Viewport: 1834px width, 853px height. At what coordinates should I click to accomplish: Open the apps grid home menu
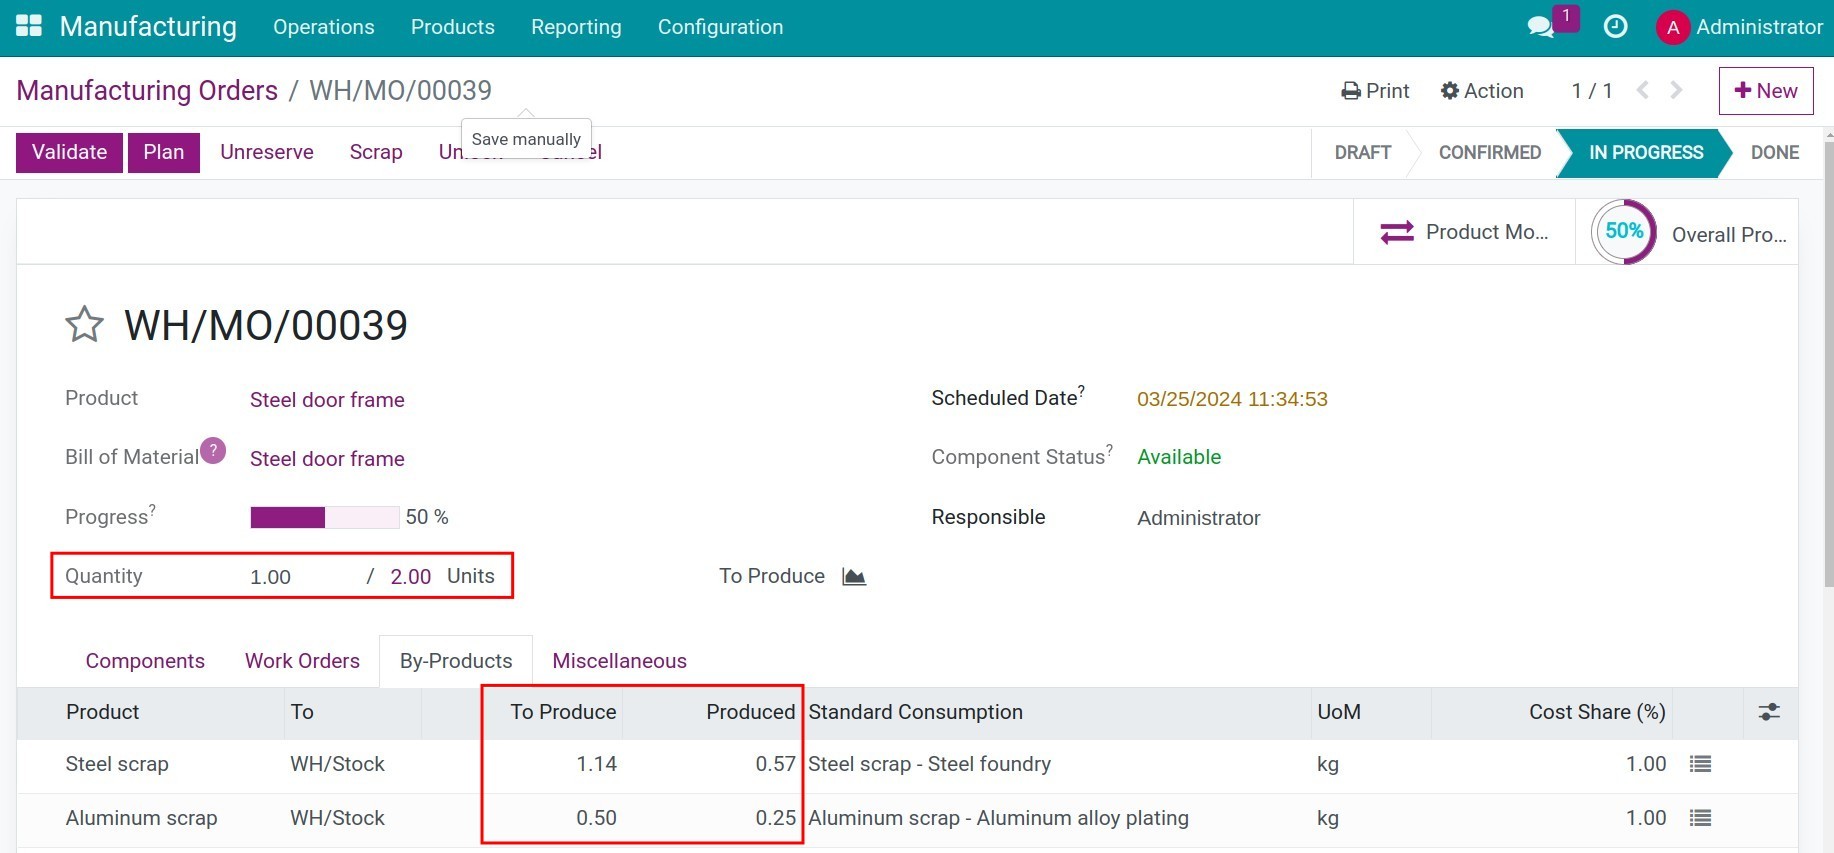tap(29, 27)
